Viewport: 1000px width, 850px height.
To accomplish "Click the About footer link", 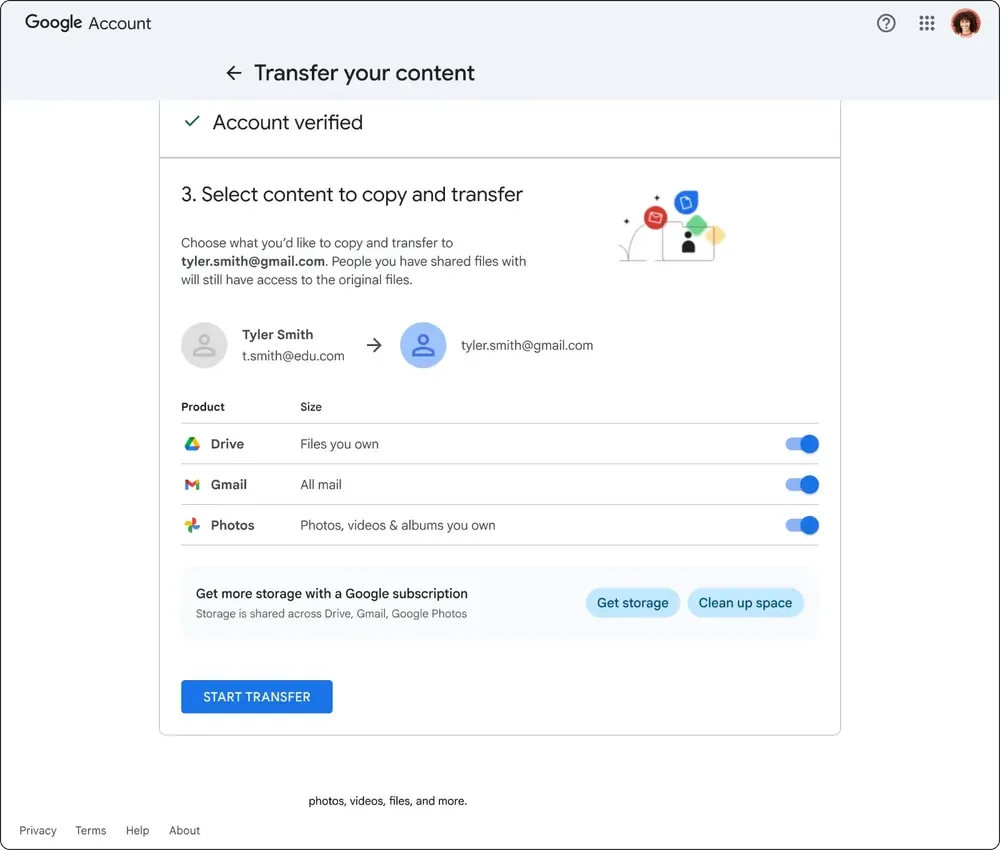I will 184,830.
